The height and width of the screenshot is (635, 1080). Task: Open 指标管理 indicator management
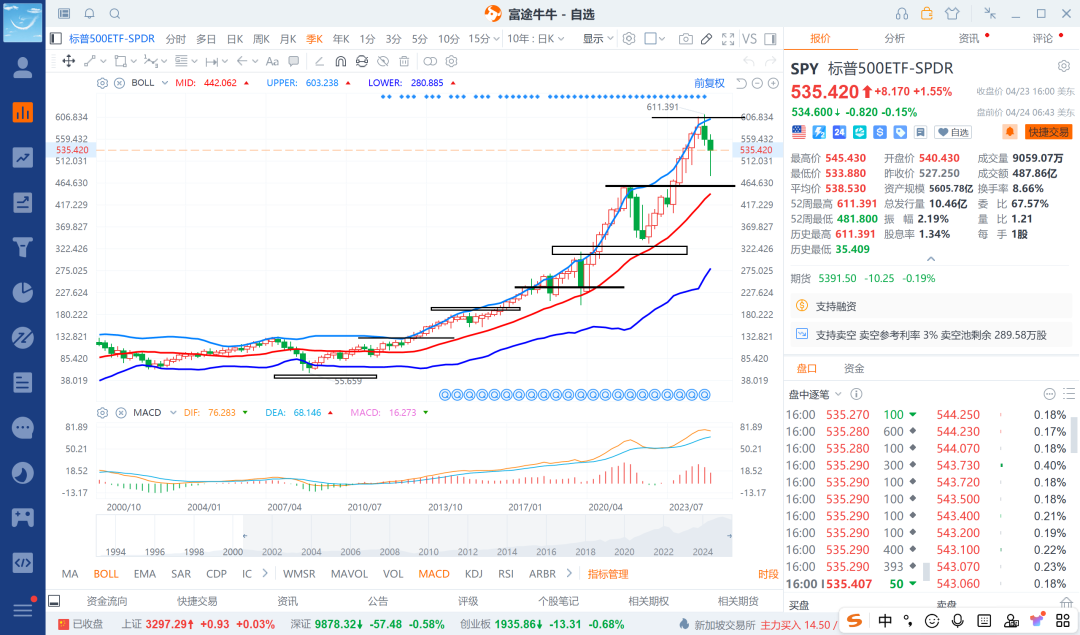tap(608, 574)
